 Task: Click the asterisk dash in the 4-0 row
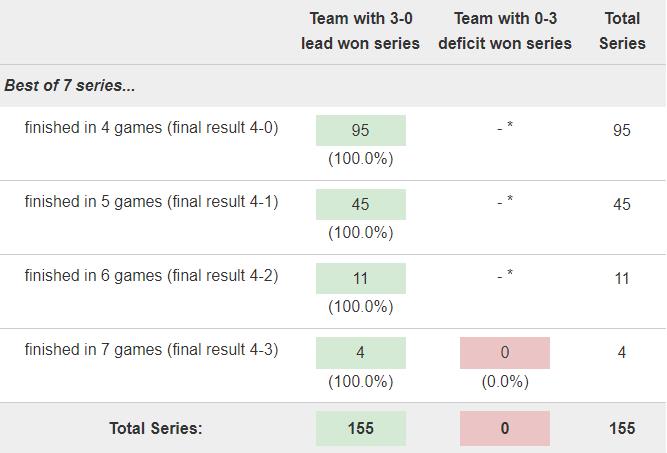[505, 127]
